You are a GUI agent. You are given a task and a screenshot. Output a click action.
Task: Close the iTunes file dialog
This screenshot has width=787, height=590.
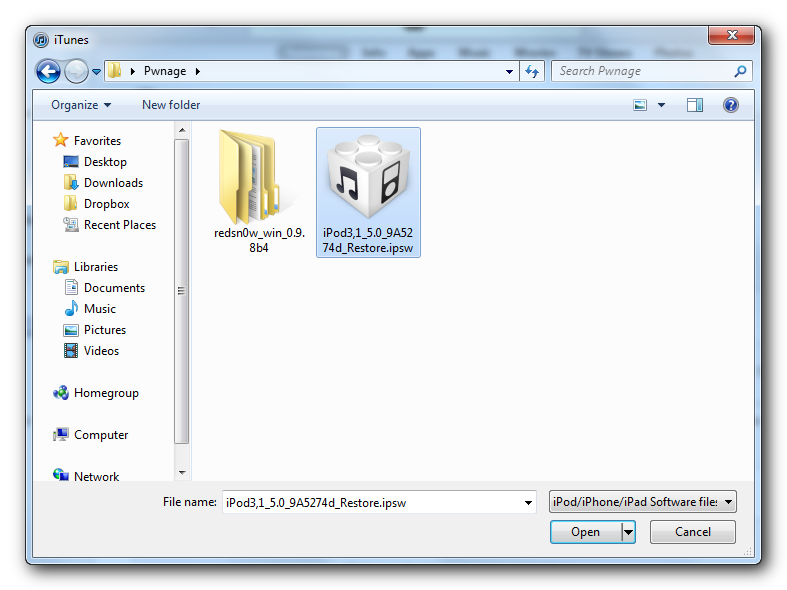click(731, 35)
